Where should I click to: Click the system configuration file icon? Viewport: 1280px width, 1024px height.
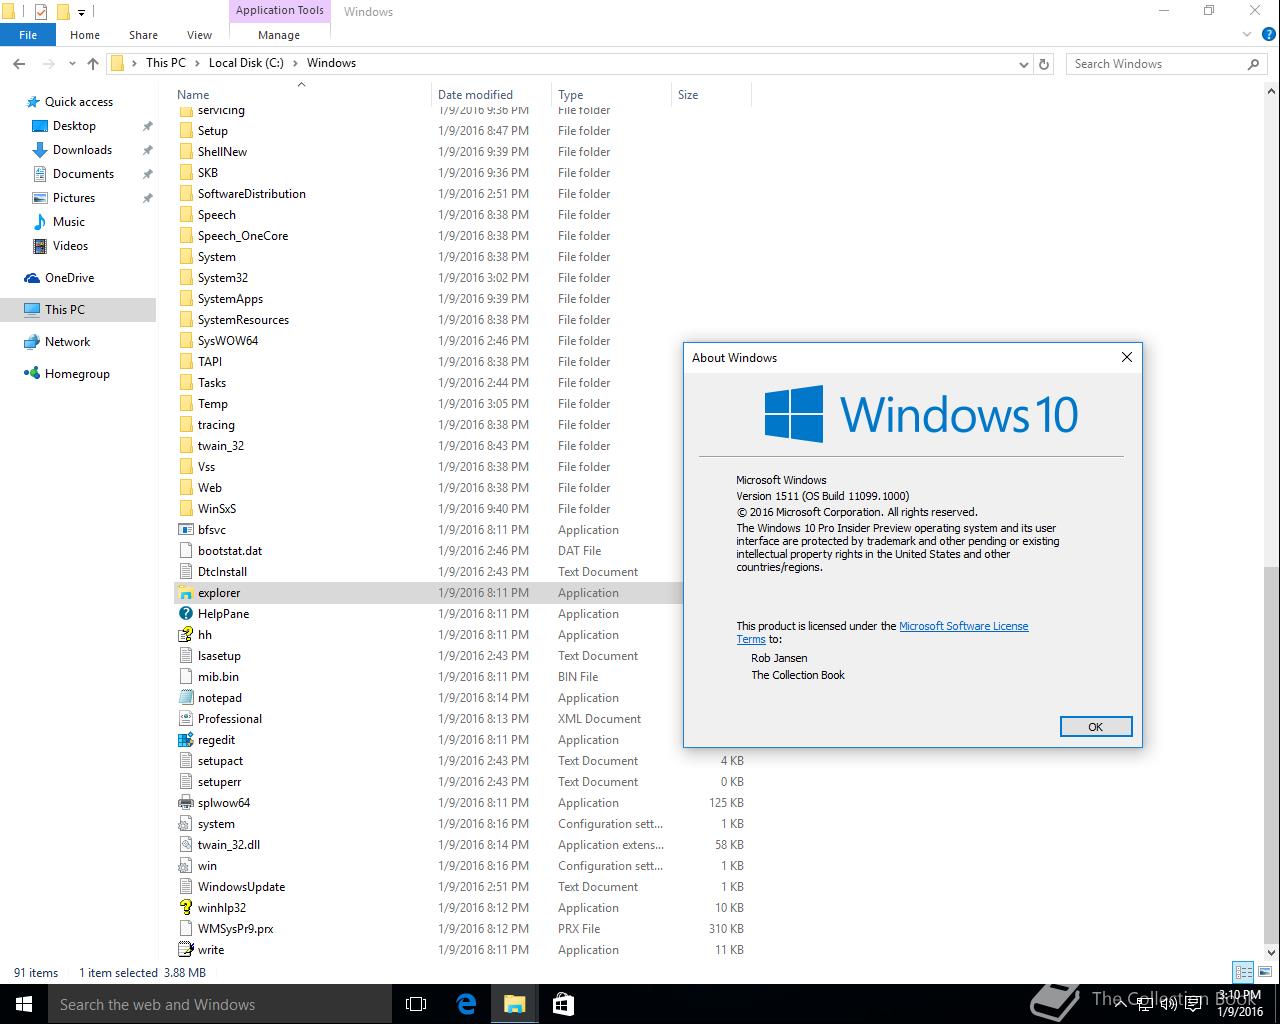[x=186, y=824]
